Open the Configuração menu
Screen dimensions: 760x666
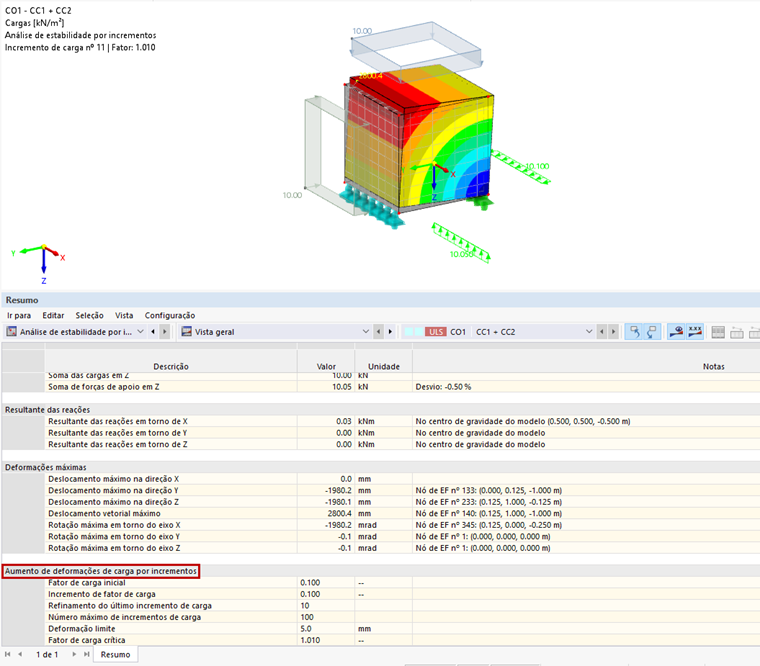pyautogui.click(x=170, y=316)
